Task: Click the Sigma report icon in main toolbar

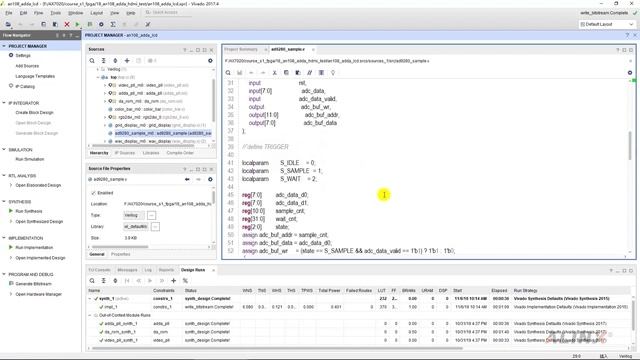Action: coord(113,24)
